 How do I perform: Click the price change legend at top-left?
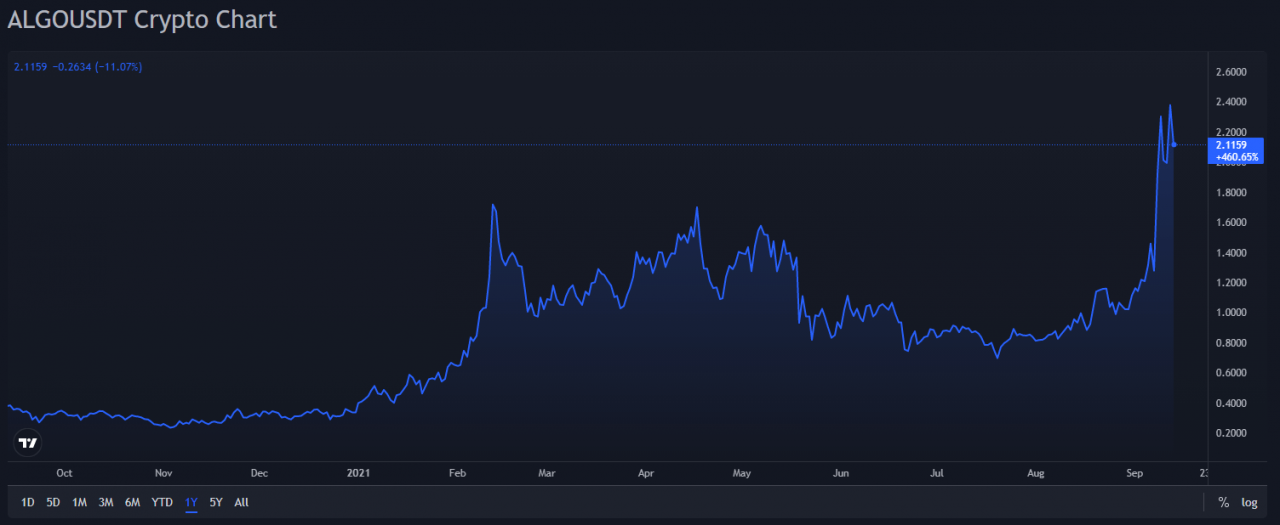click(x=78, y=67)
